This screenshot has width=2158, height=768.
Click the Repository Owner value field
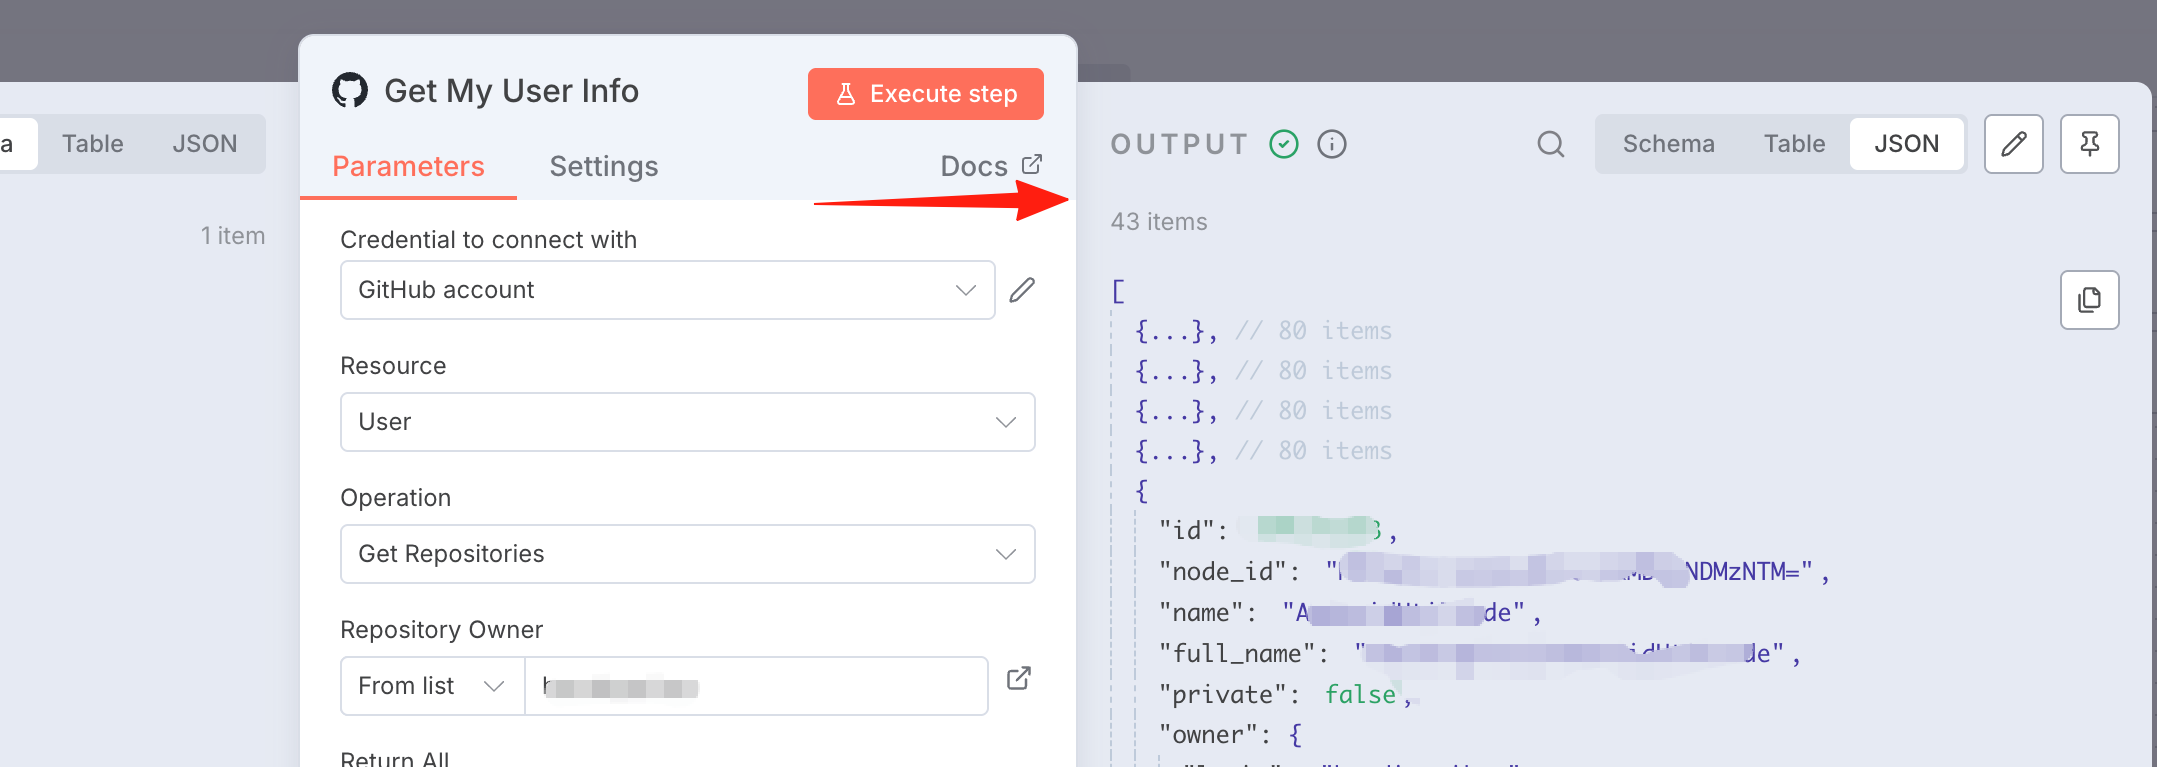tap(756, 686)
